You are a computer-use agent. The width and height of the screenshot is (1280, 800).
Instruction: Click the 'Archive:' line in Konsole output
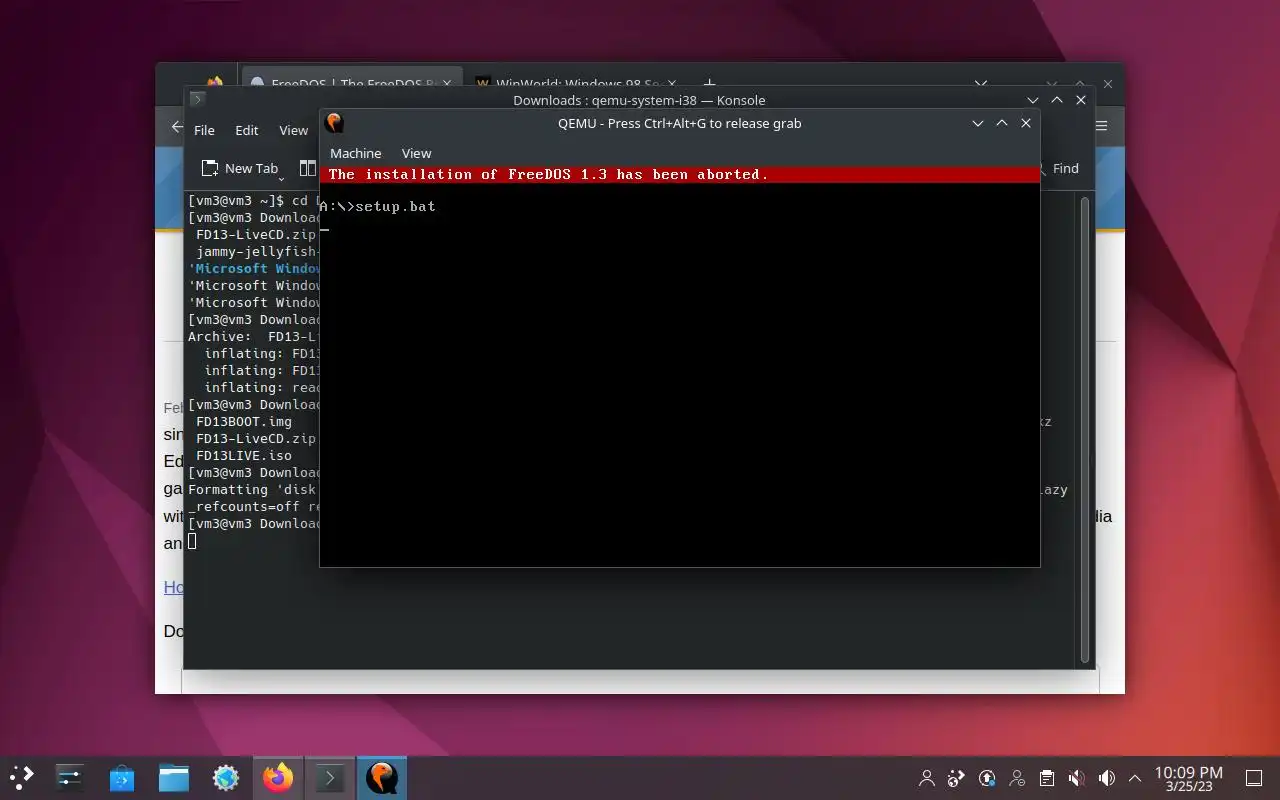pos(253,337)
